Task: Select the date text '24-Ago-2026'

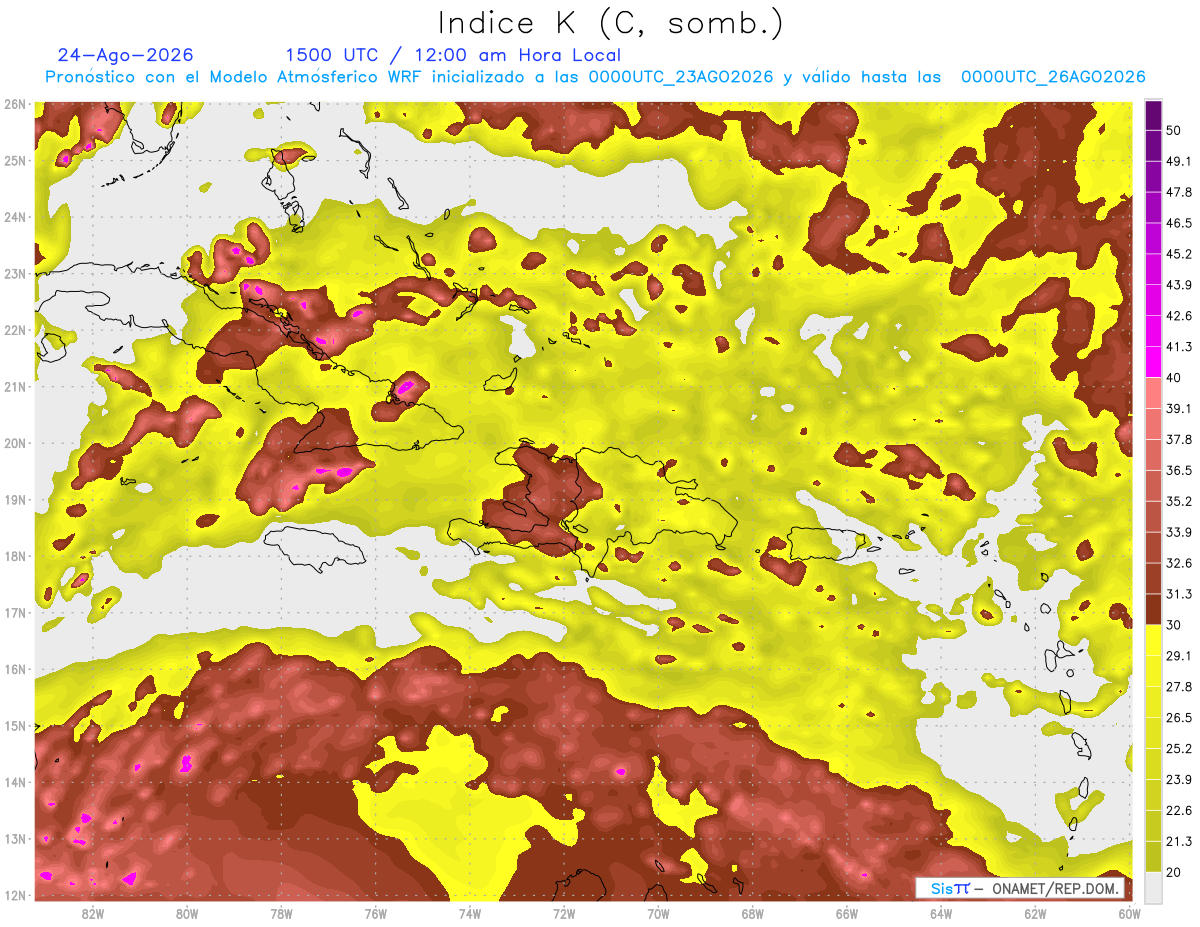Action: click(x=126, y=55)
